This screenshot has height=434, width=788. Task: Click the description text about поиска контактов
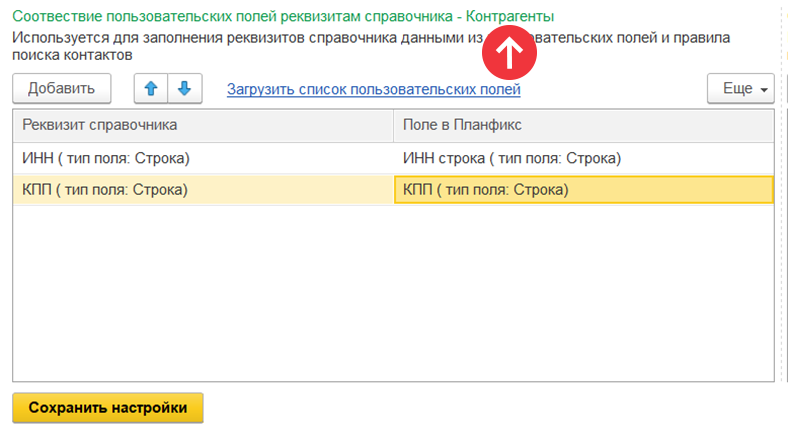click(x=72, y=55)
